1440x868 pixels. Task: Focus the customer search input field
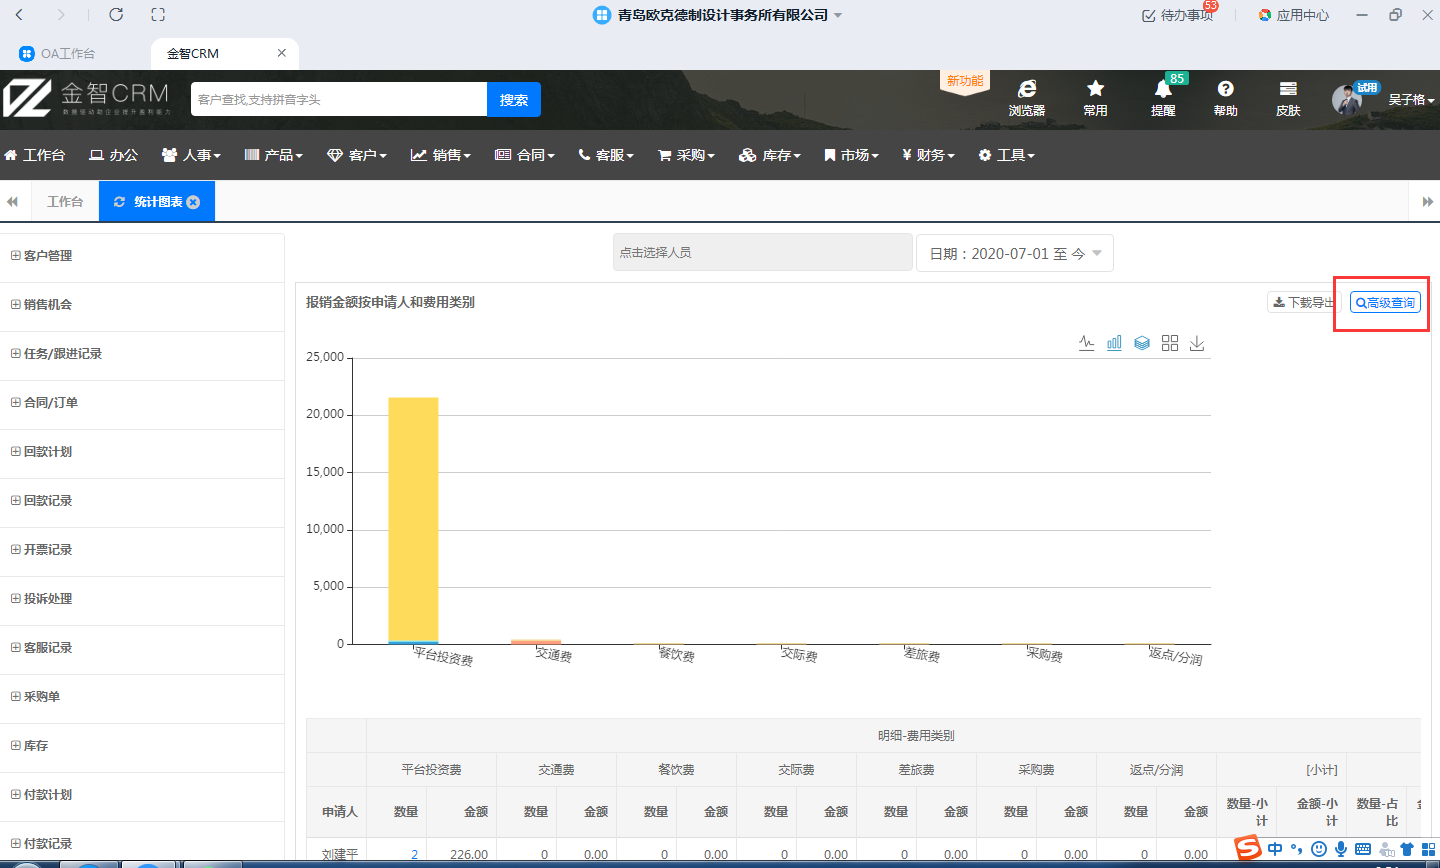[339, 99]
